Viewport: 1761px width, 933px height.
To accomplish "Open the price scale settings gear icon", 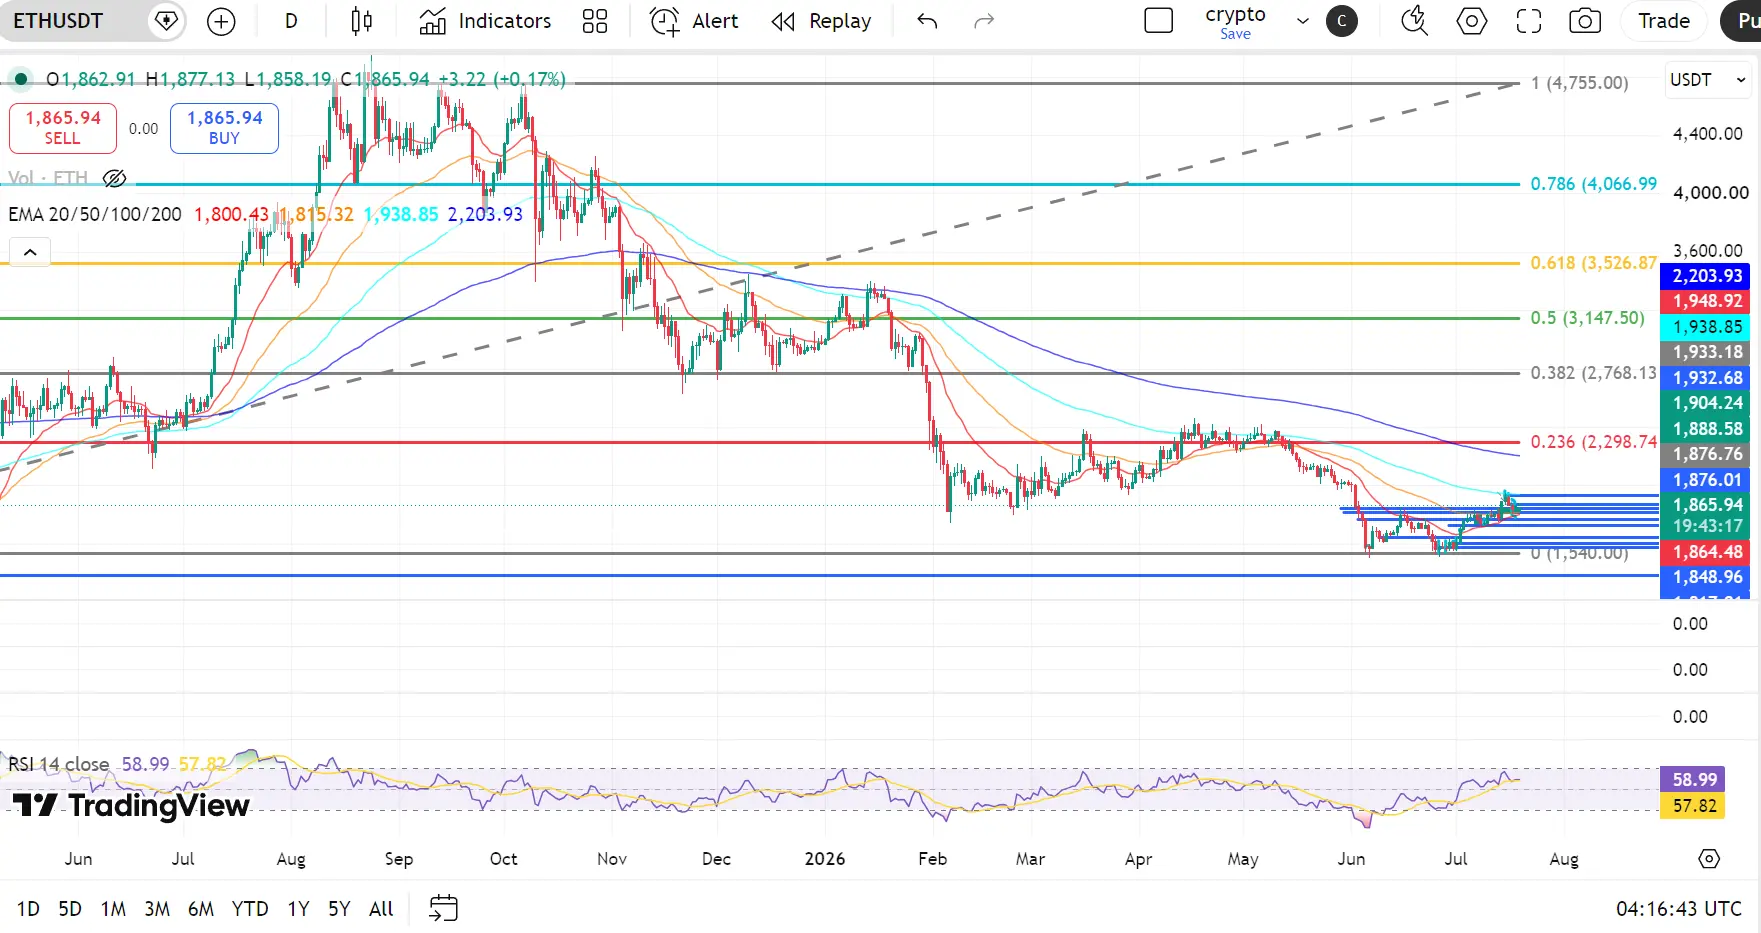I will tap(1709, 859).
